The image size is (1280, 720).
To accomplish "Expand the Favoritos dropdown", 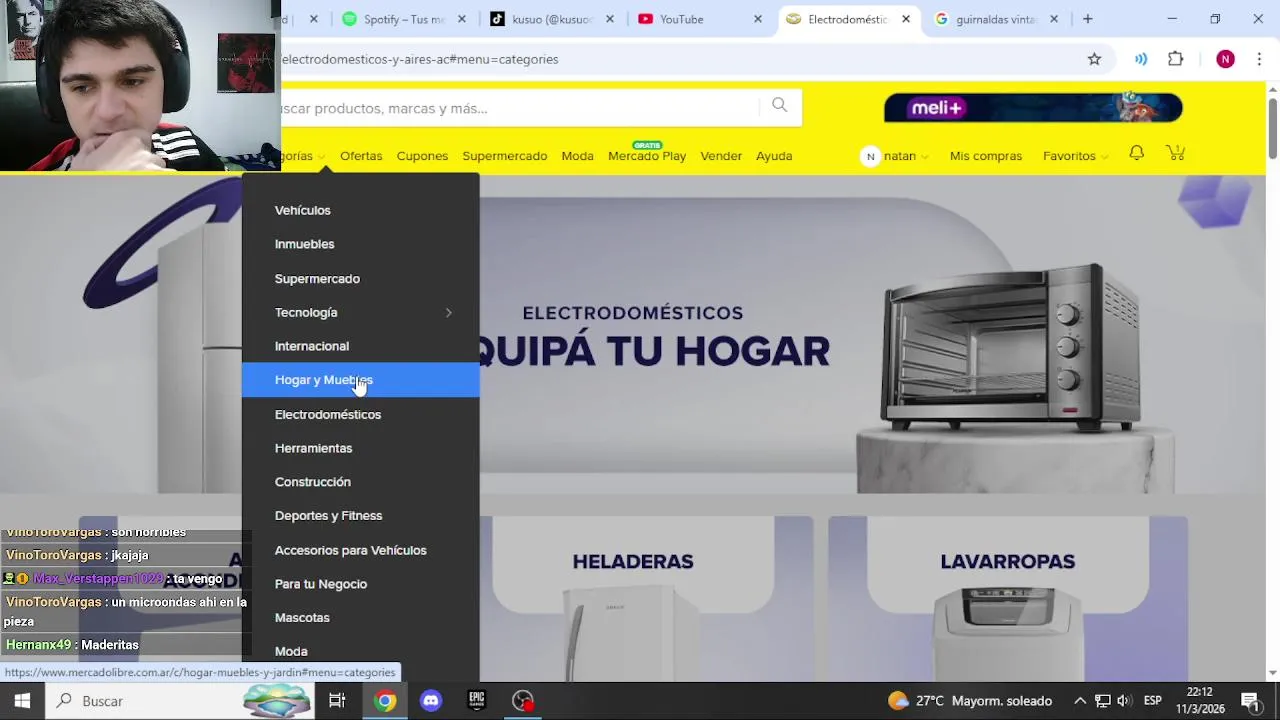I will coord(1075,156).
